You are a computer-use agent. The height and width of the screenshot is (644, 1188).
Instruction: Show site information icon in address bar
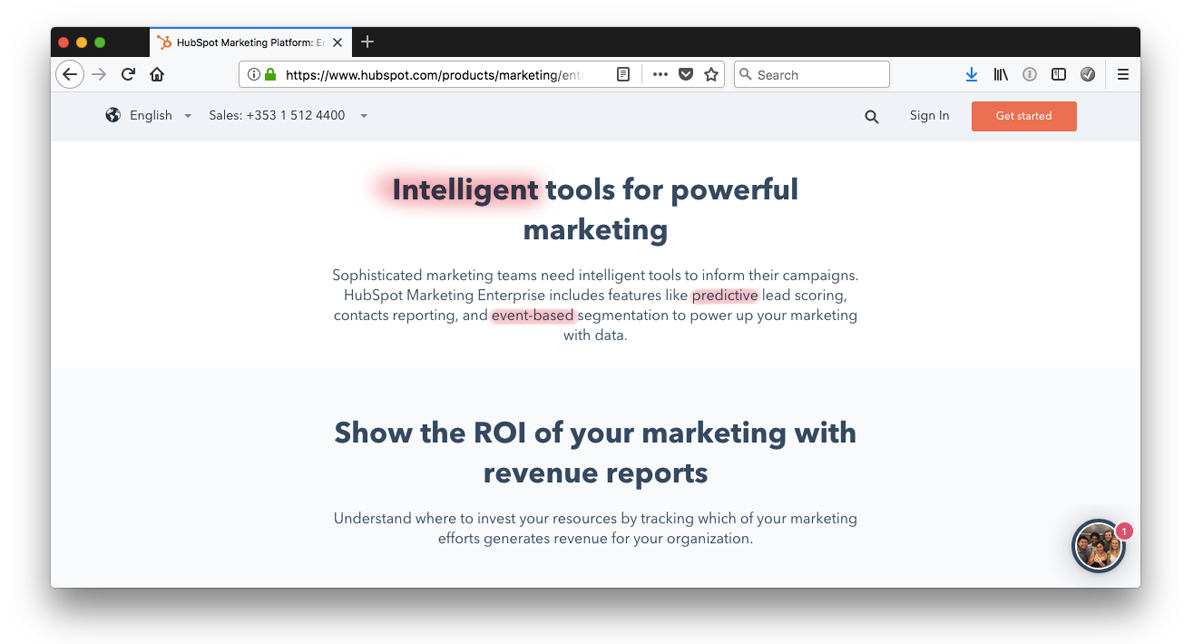click(254, 74)
